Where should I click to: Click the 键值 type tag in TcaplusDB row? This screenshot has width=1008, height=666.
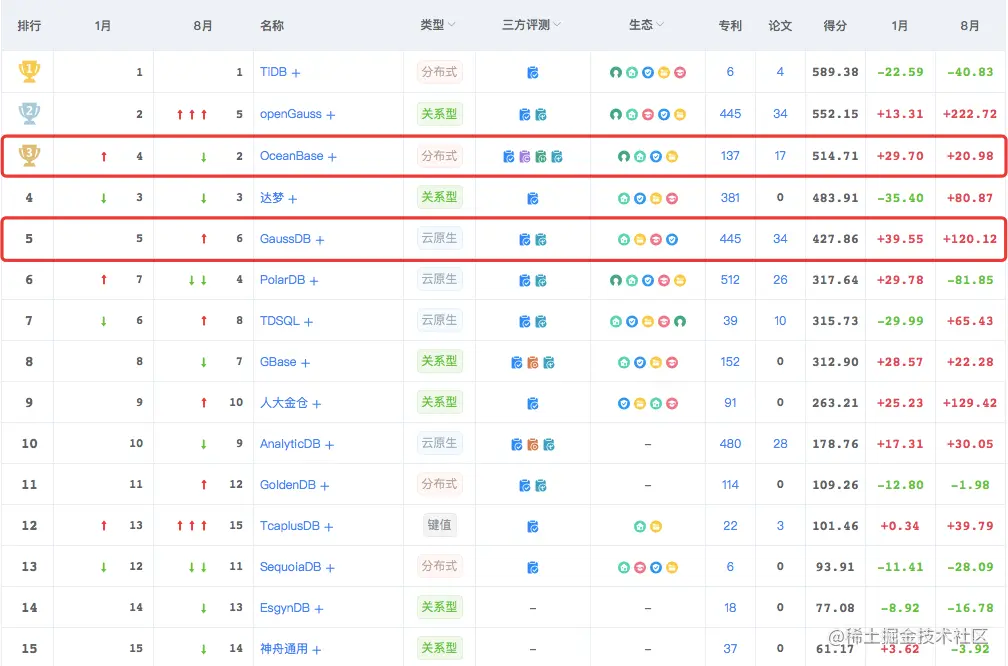pyautogui.click(x=440, y=525)
